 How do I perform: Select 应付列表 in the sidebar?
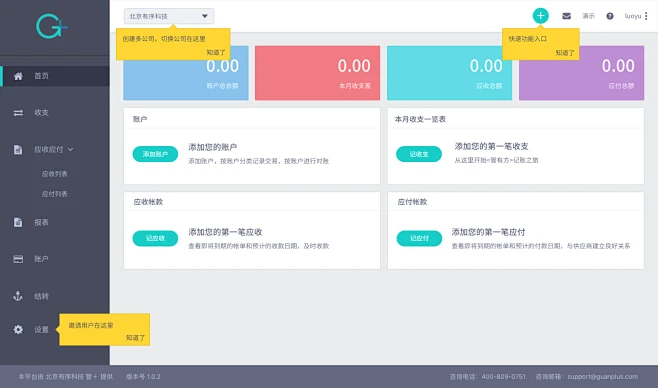(55, 194)
